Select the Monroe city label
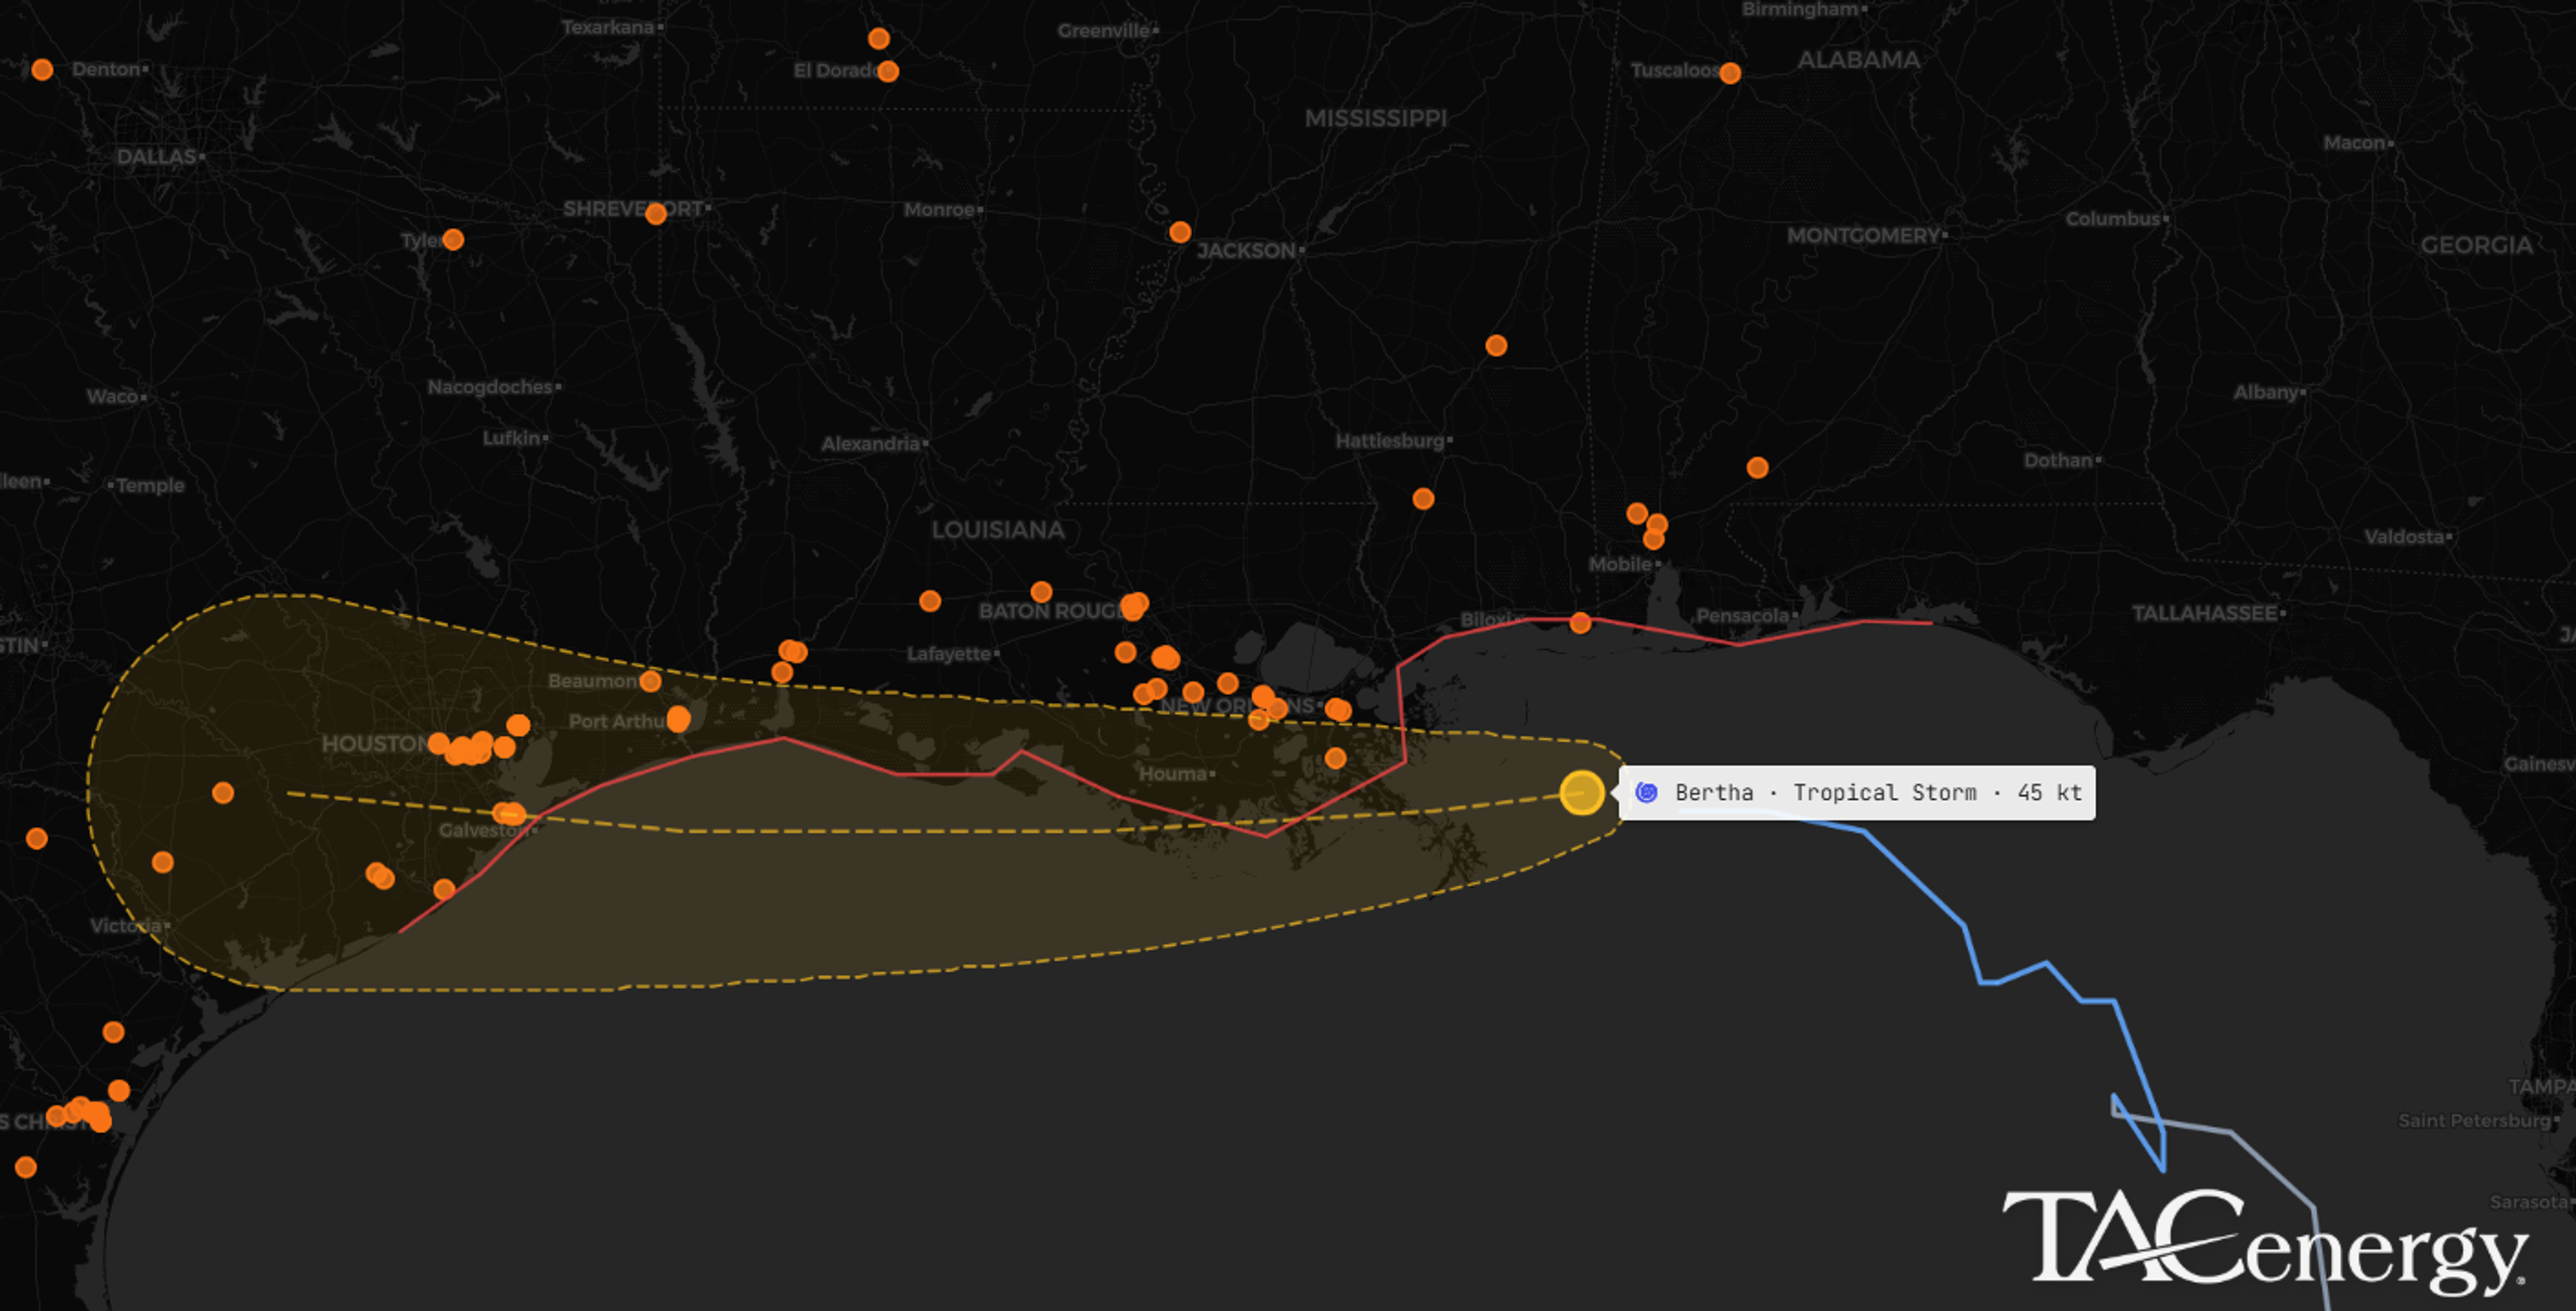Screen dimensions: 2576x1311 [939, 210]
